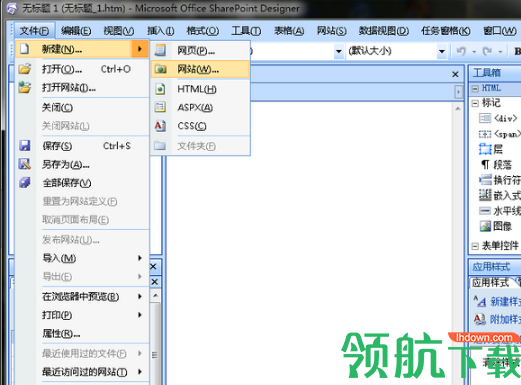Image resolution: width=521 pixels, height=385 pixels.
Task: Expand 最近访问过的网站(T) submenu arrow
Action: [140, 371]
